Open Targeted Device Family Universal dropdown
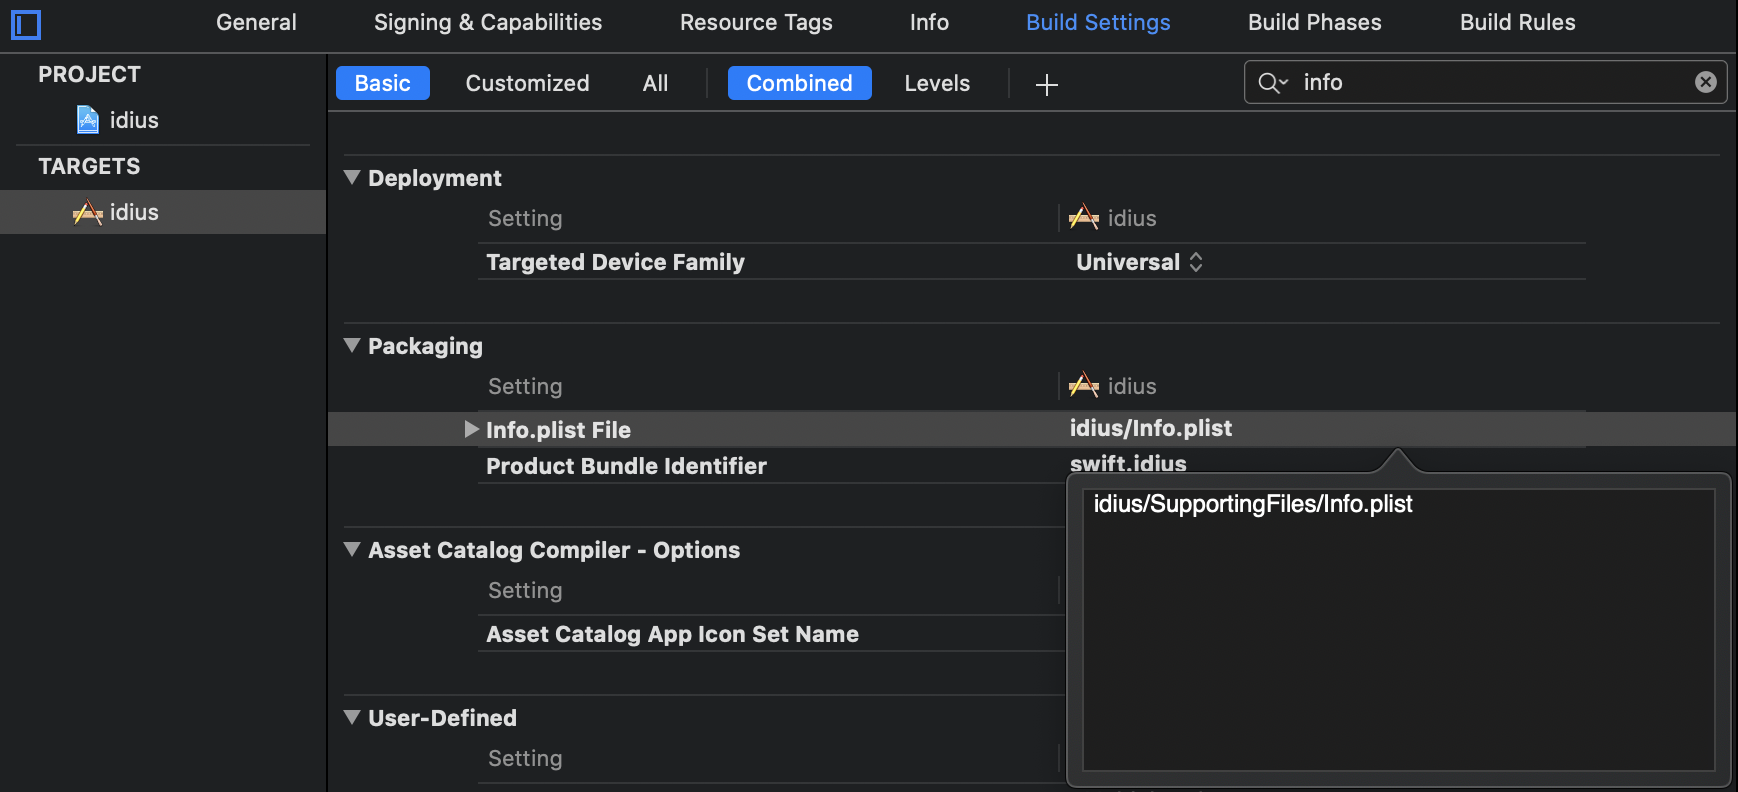Viewport: 1738px width, 792px height. (x=1139, y=262)
